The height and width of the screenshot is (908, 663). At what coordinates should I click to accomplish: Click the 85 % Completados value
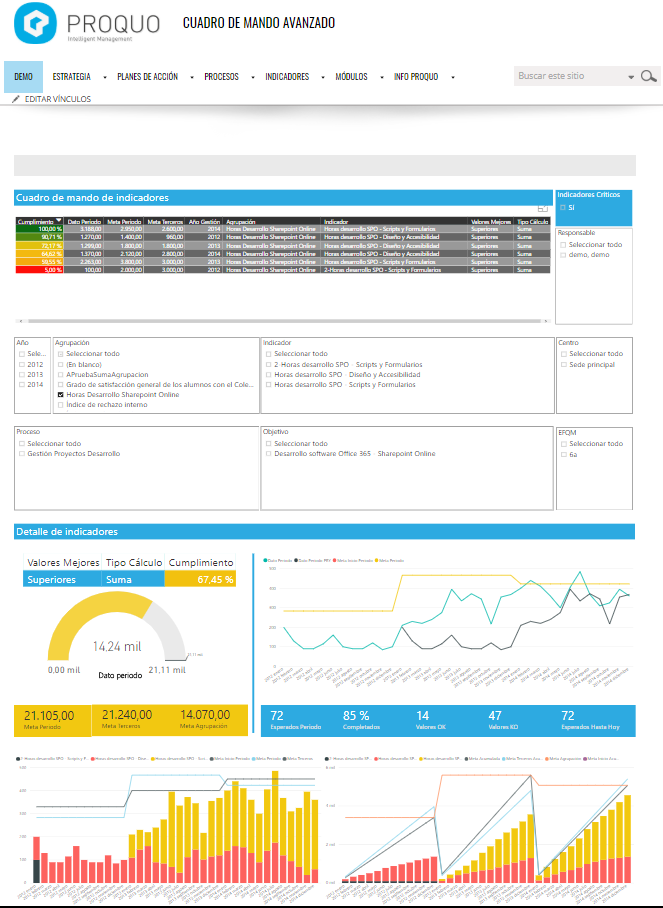click(x=356, y=716)
